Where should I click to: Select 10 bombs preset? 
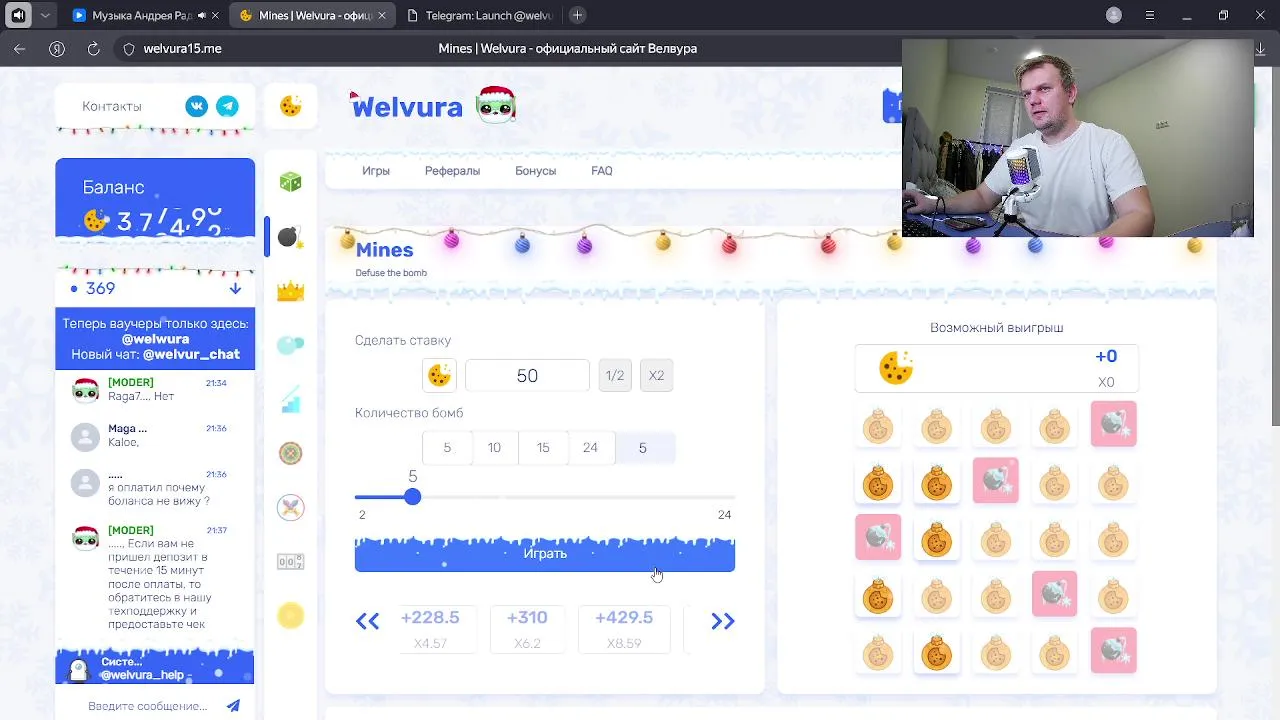pos(494,447)
